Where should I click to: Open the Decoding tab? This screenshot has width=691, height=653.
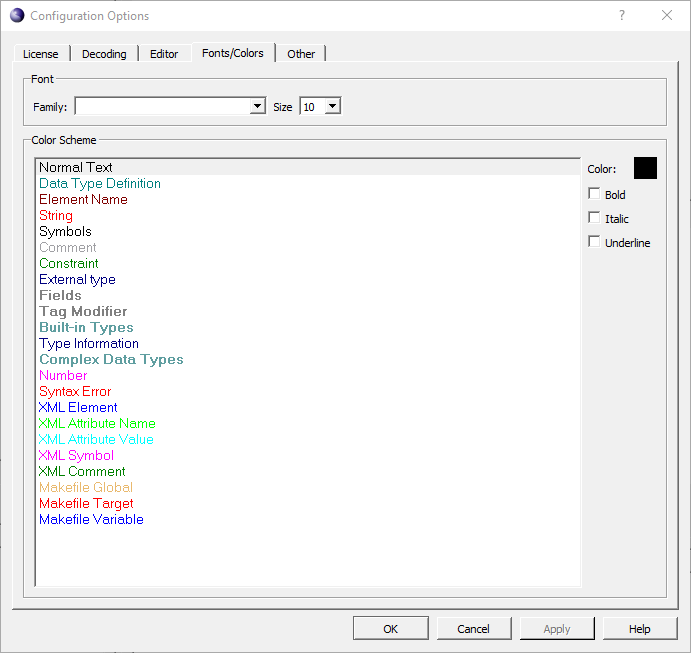(104, 54)
